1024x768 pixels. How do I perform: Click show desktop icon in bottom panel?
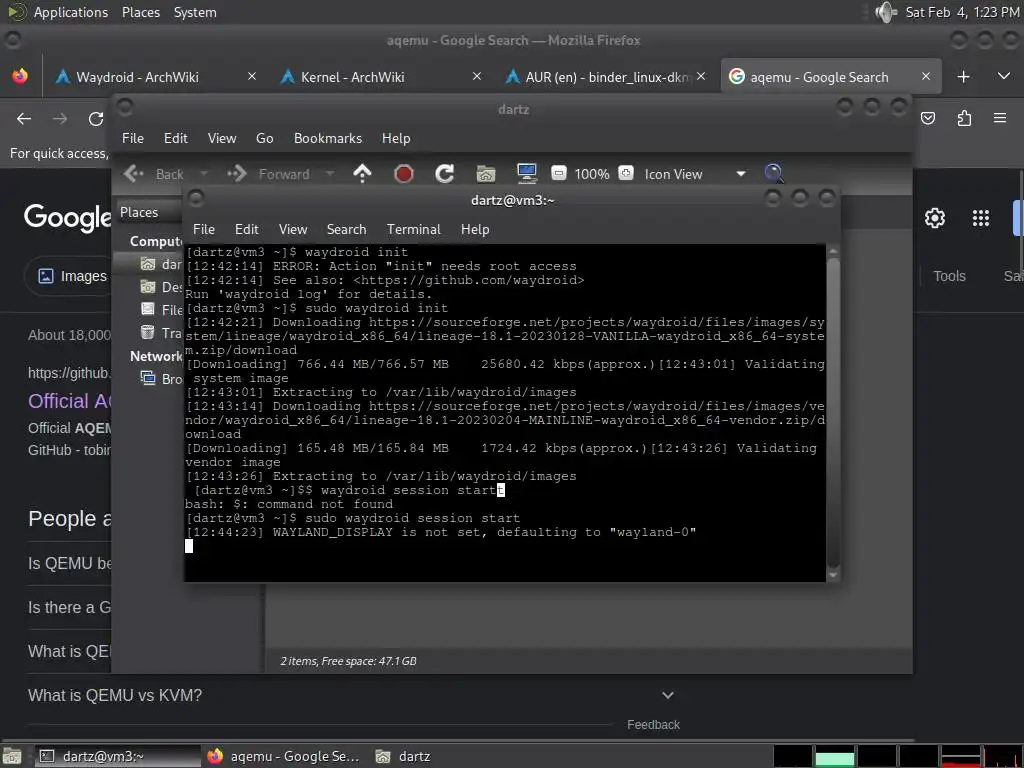(12, 756)
